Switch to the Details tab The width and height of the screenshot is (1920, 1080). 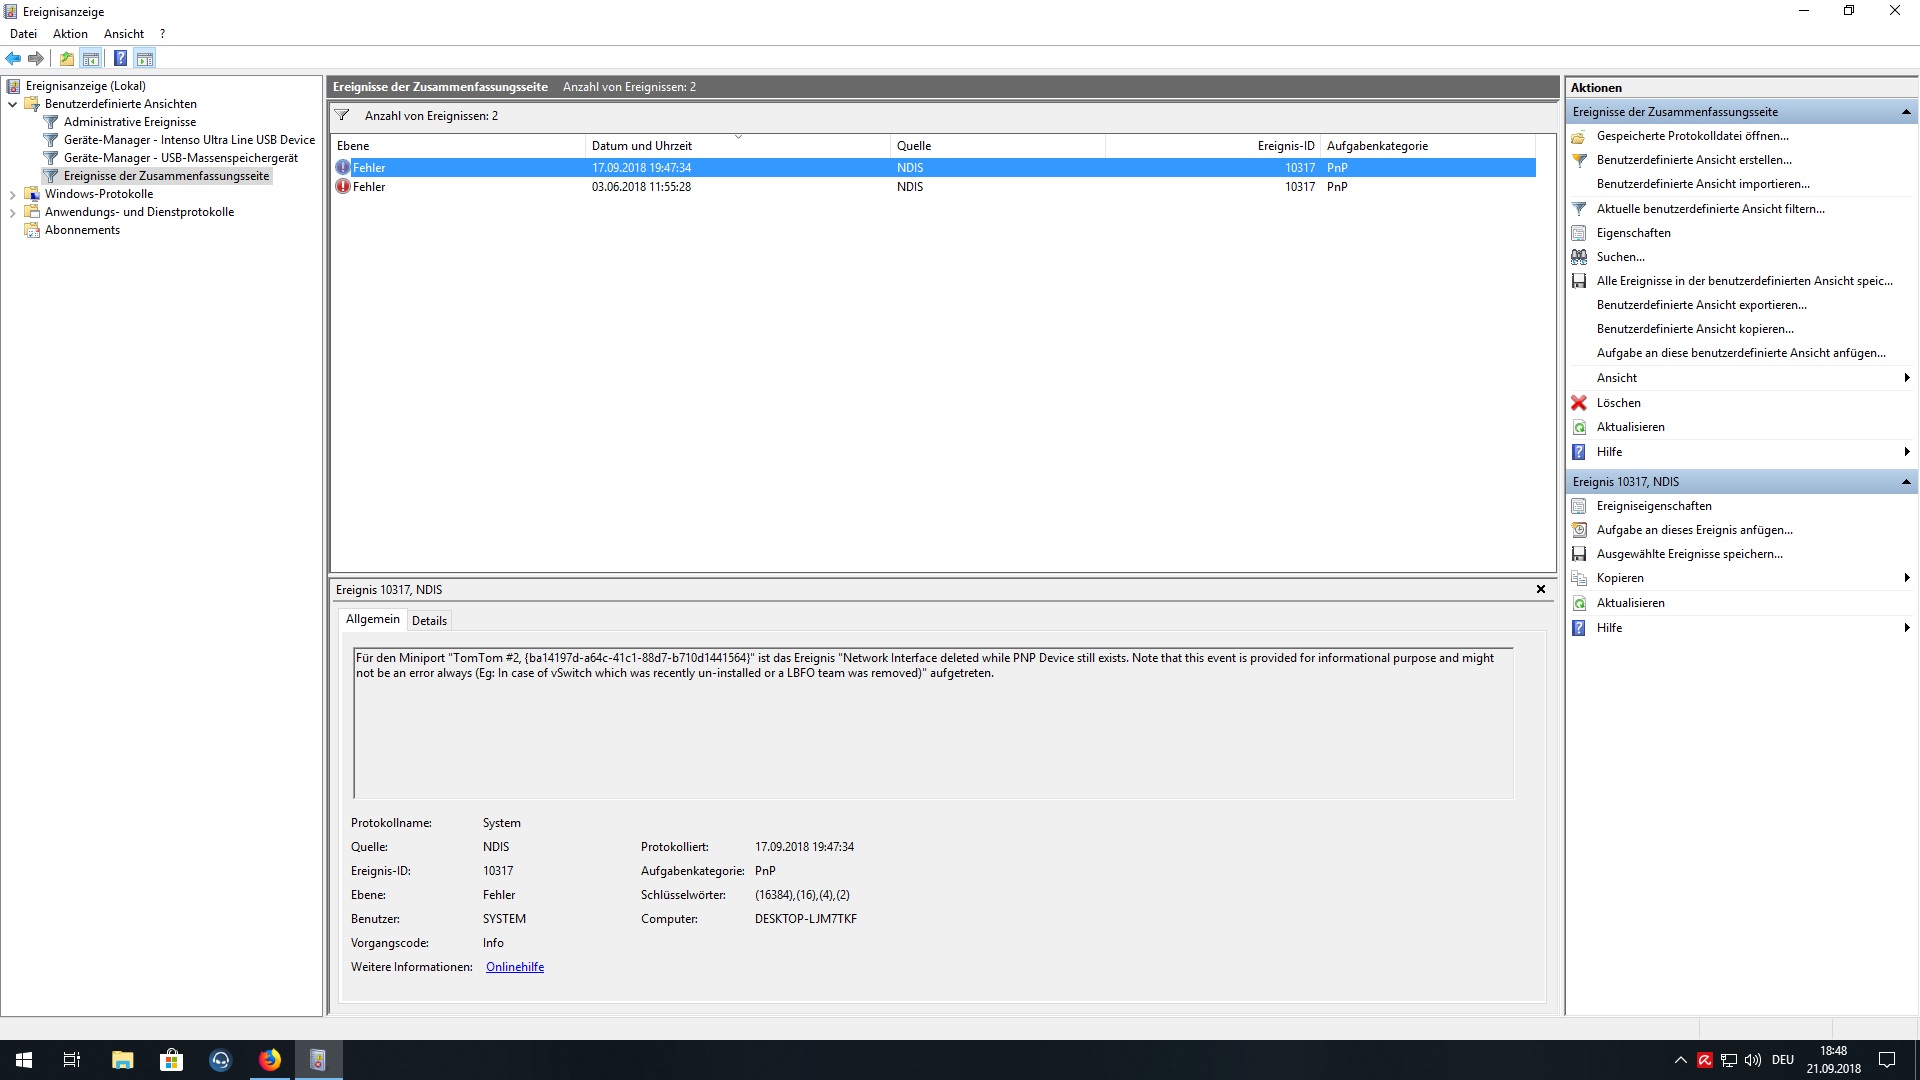429,621
